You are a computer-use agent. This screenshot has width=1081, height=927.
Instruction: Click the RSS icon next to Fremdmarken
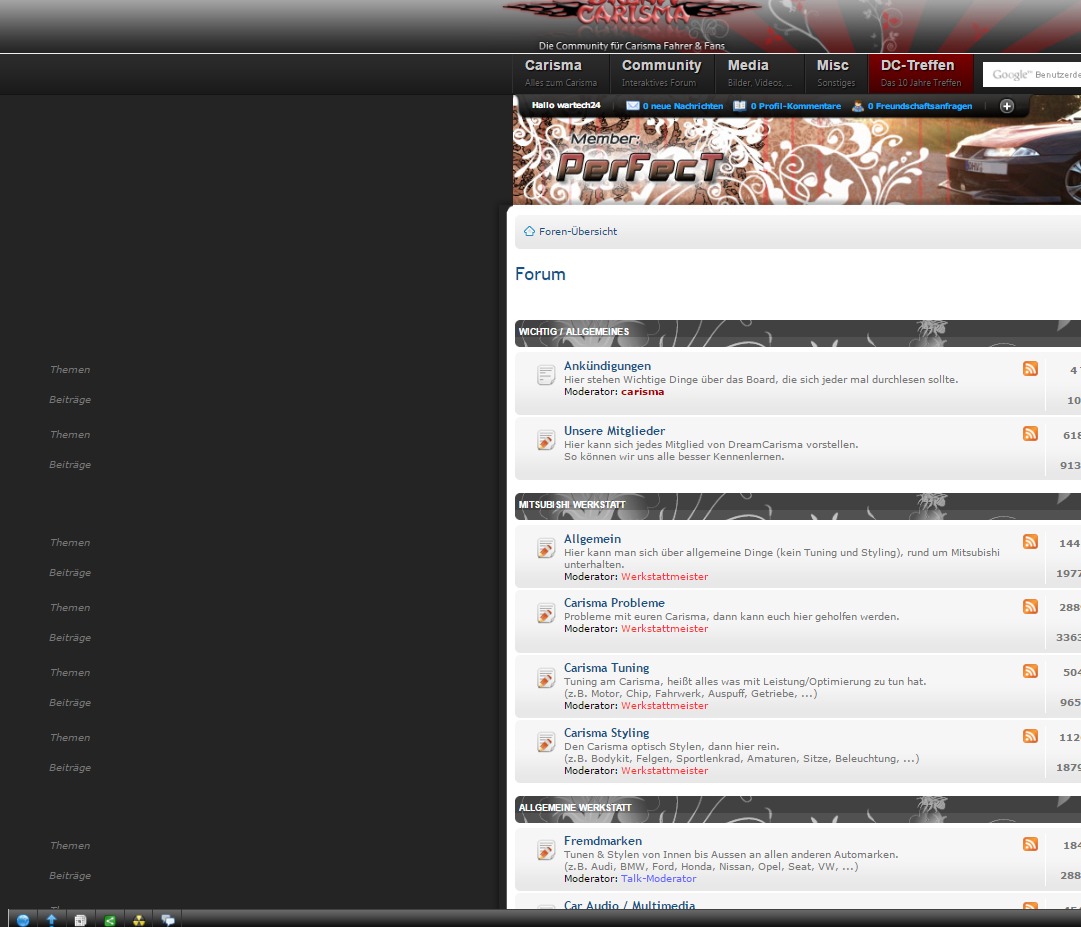pos(1030,844)
